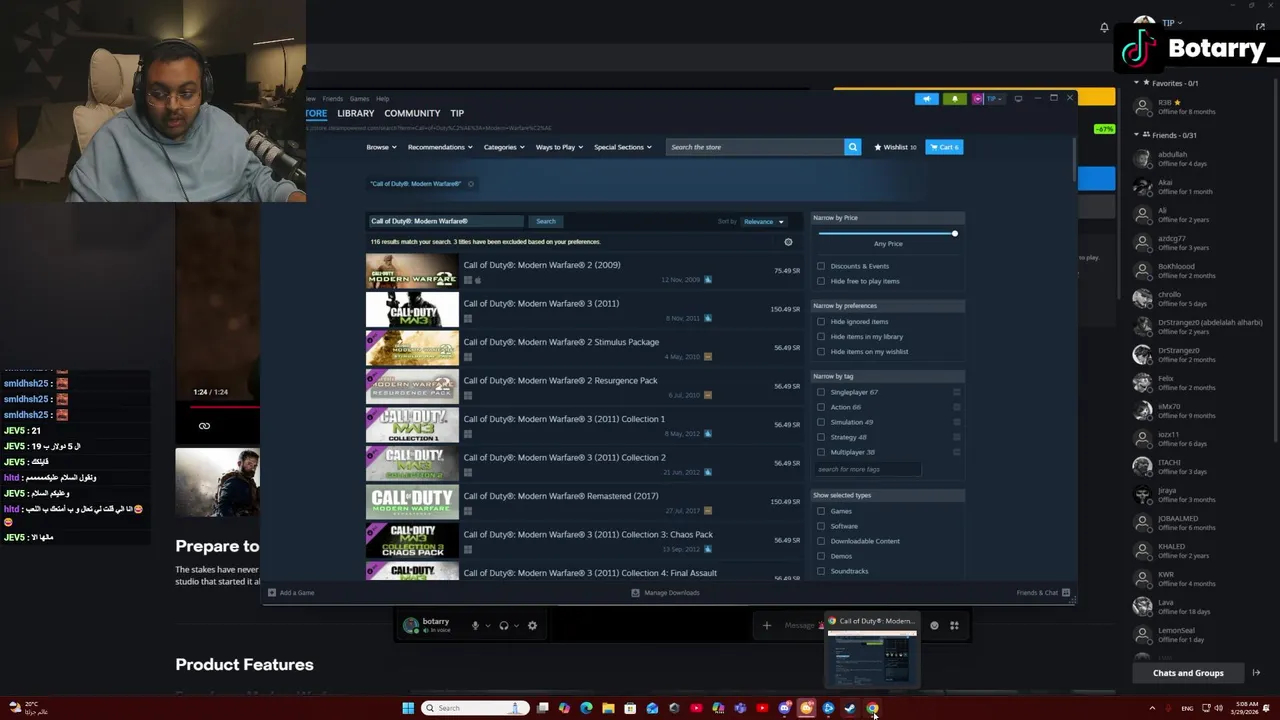This screenshot has height=720, width=1280.
Task: Check Hide ignored items
Action: pyautogui.click(x=821, y=322)
